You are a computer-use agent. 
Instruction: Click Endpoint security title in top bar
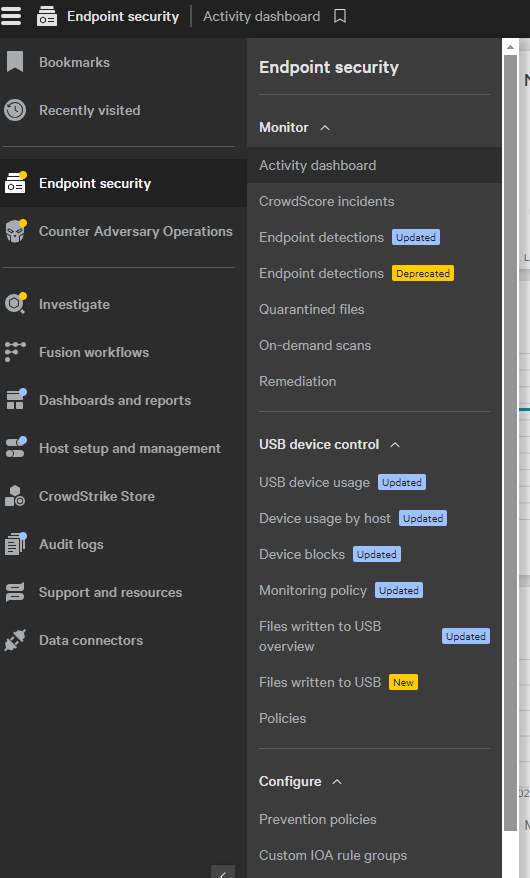click(x=123, y=17)
